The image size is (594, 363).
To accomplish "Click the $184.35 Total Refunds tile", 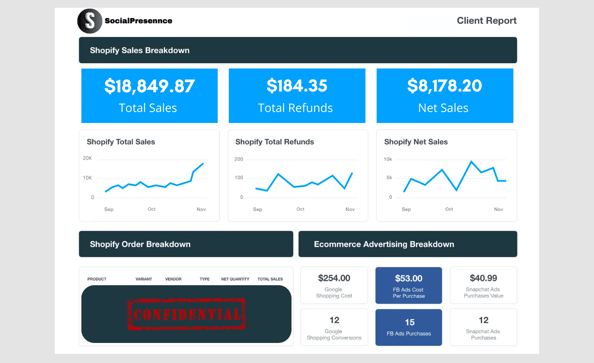I will (297, 95).
